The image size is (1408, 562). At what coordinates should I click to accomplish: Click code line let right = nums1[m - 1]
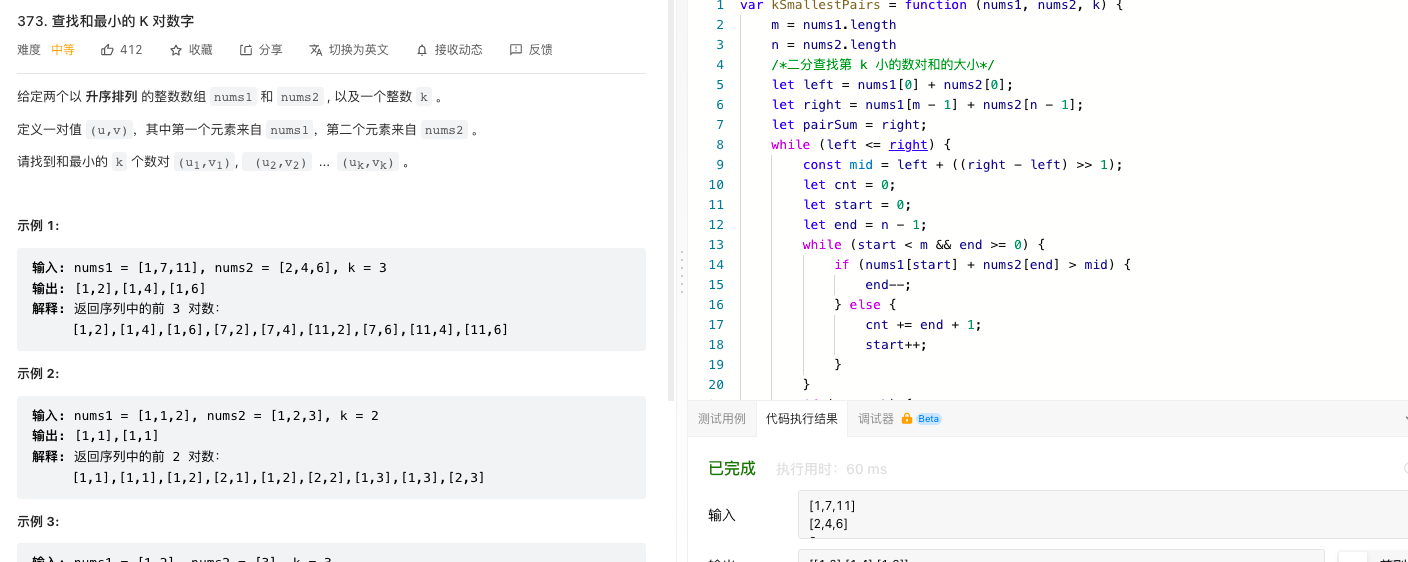click(x=927, y=105)
